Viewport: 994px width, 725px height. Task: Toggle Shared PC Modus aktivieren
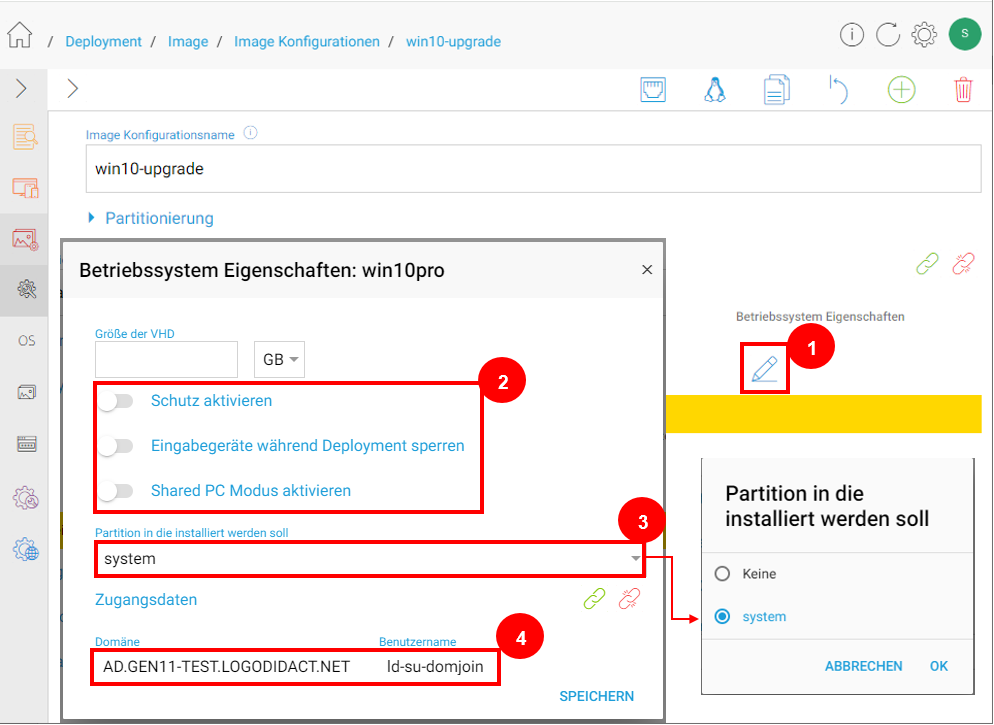(x=115, y=491)
